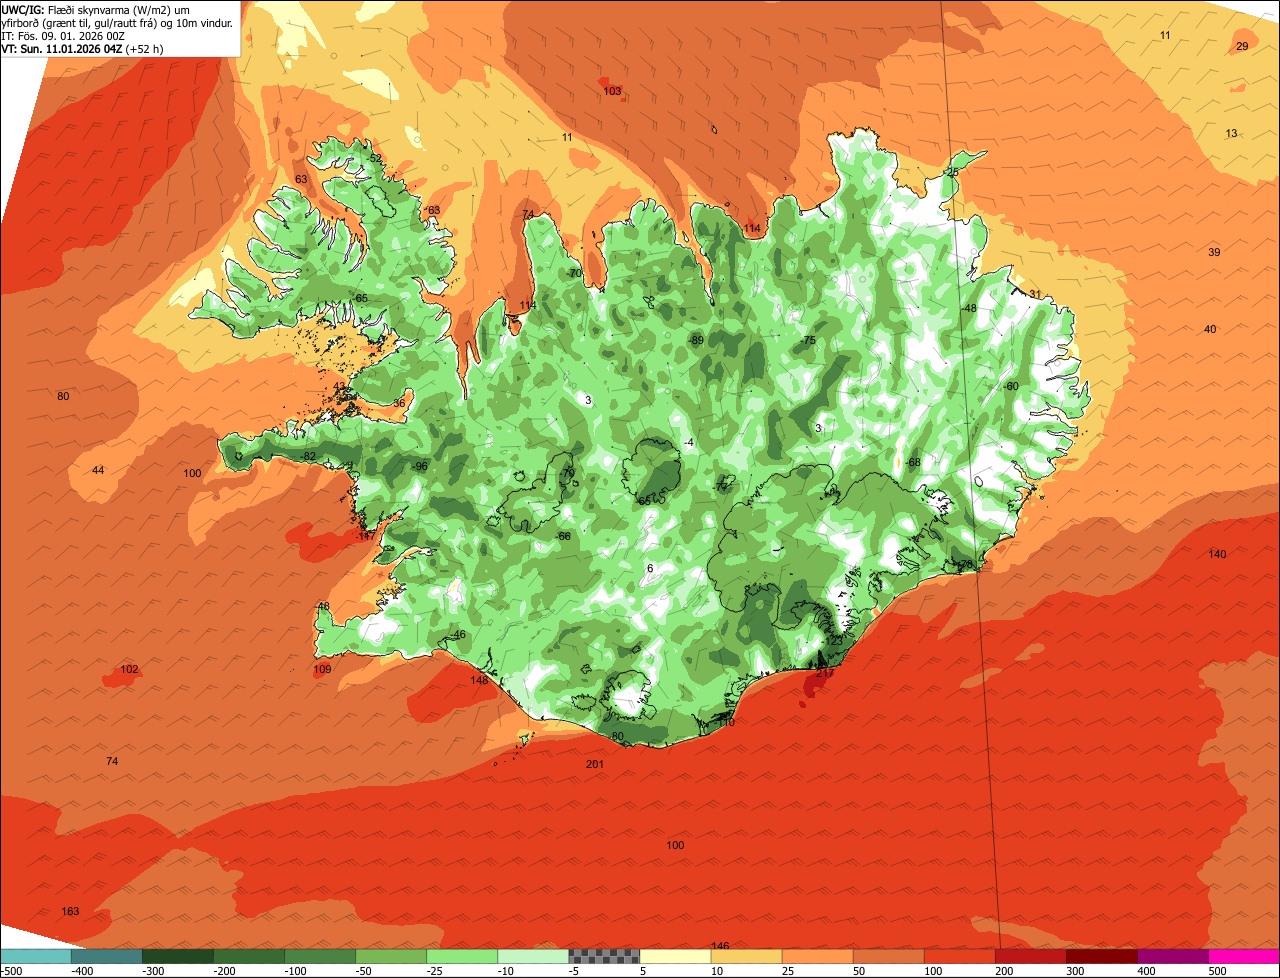This screenshot has height=978, width=1280.
Task: Click the '-68' value on the map
Action: 912,462
